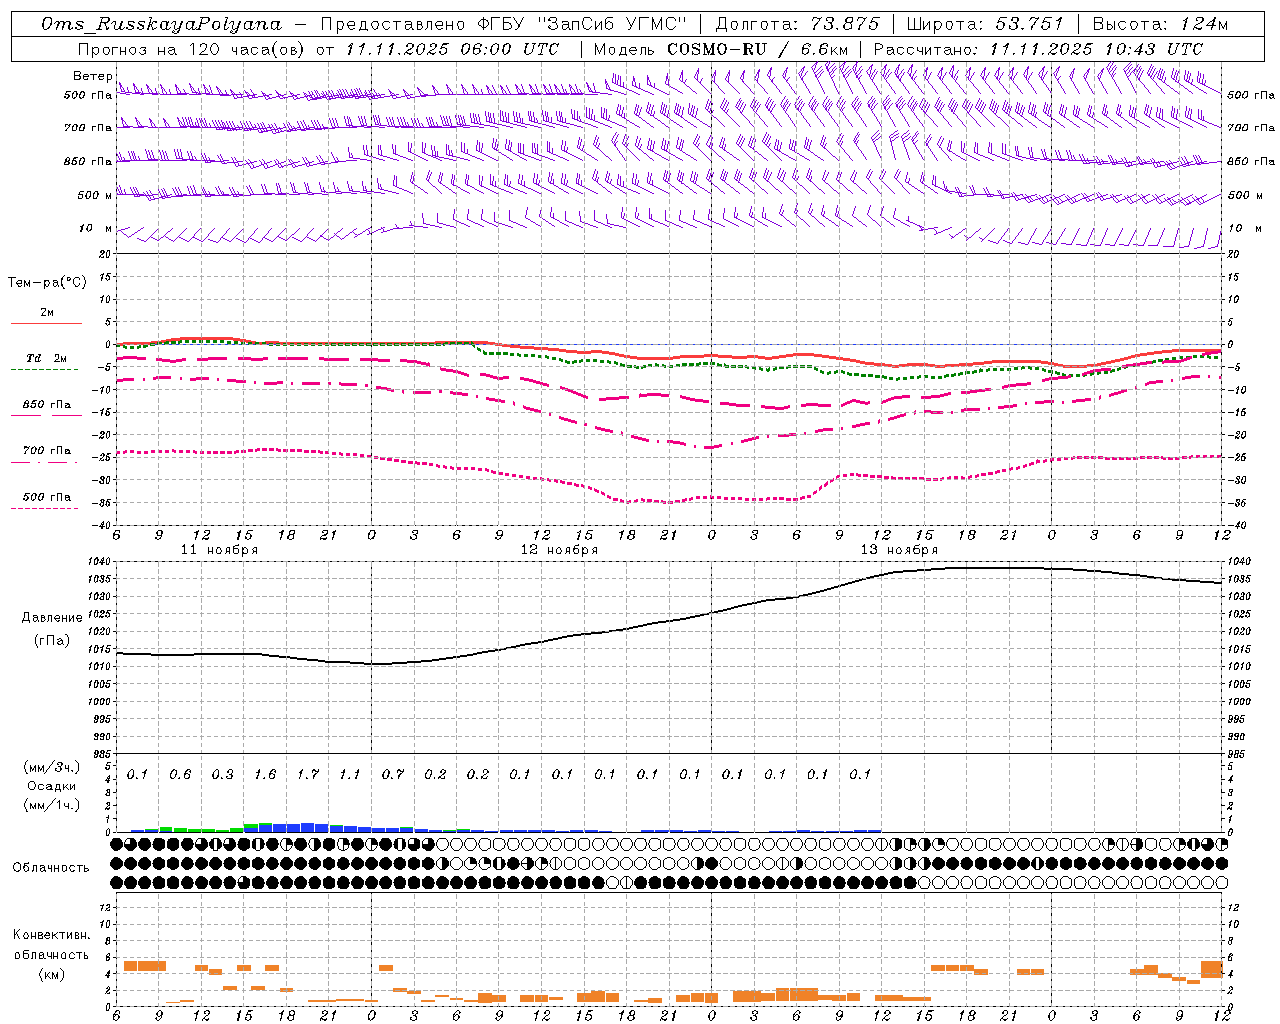Click the '(мм/1ч.)' precipitation unit label

52,804
